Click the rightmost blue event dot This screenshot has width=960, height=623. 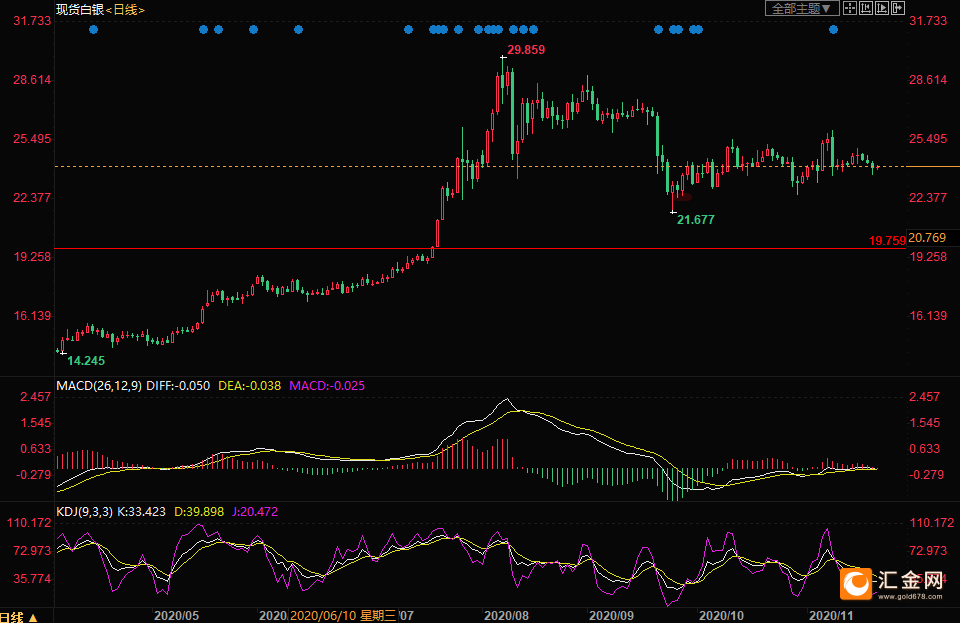pos(833,29)
